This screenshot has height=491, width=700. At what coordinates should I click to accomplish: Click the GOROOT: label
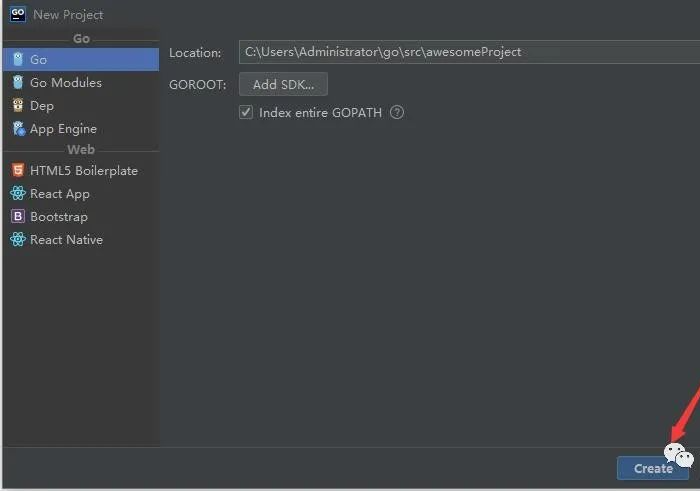(x=197, y=85)
